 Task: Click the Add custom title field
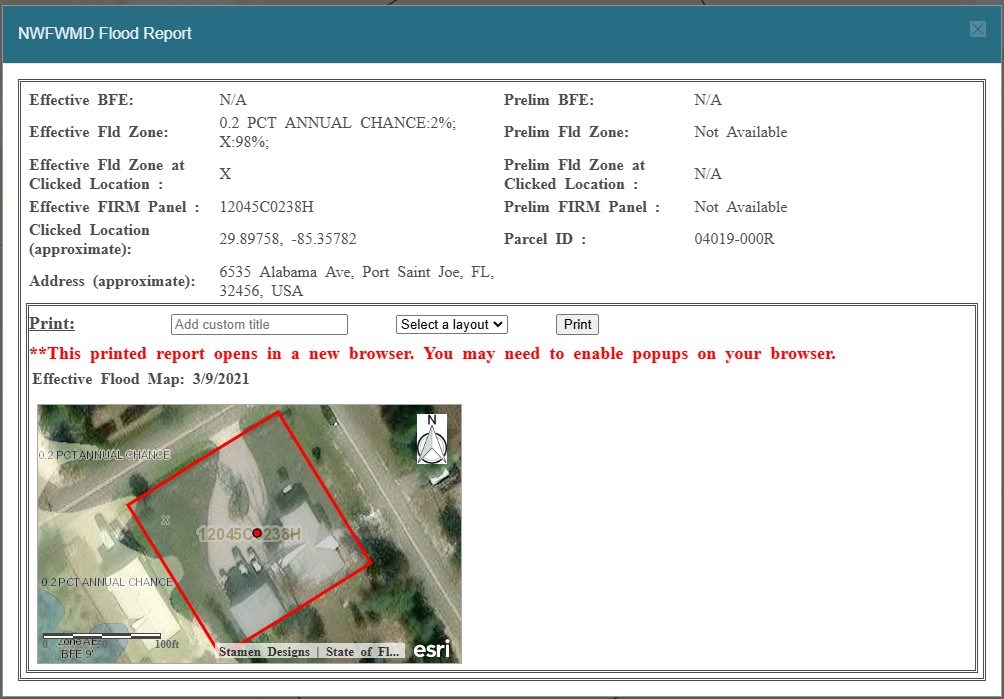click(x=259, y=324)
